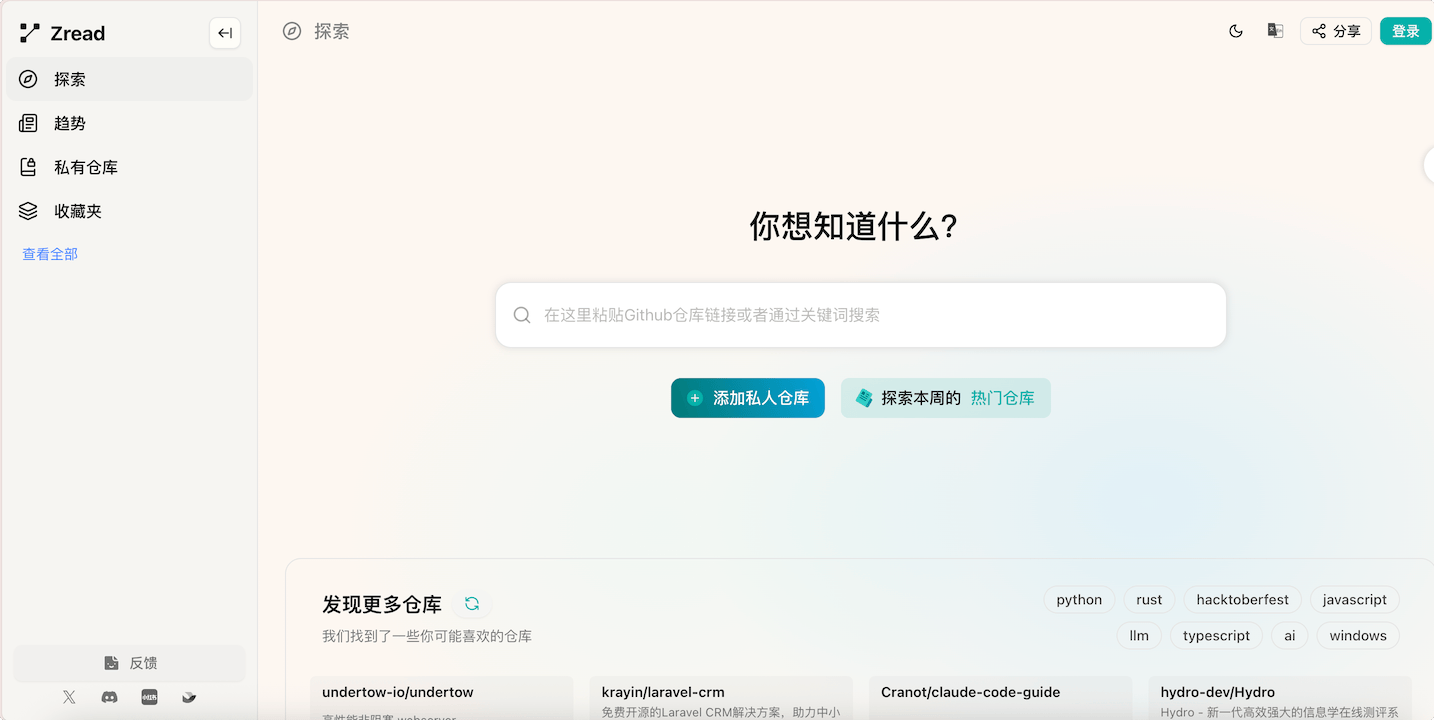
Task: Open the language translate switcher
Action: (x=1275, y=31)
